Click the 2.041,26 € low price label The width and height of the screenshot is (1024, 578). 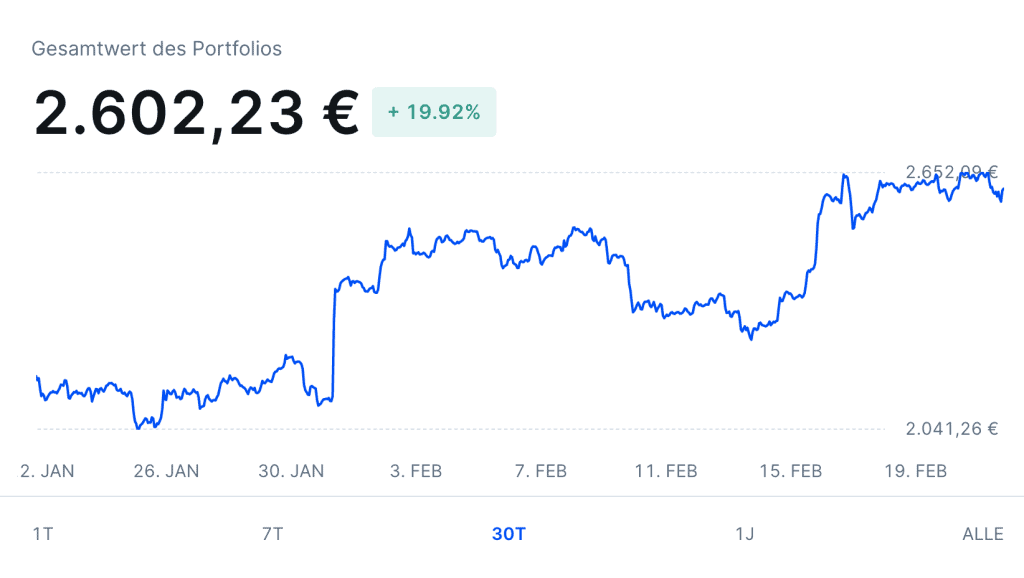[x=952, y=429]
